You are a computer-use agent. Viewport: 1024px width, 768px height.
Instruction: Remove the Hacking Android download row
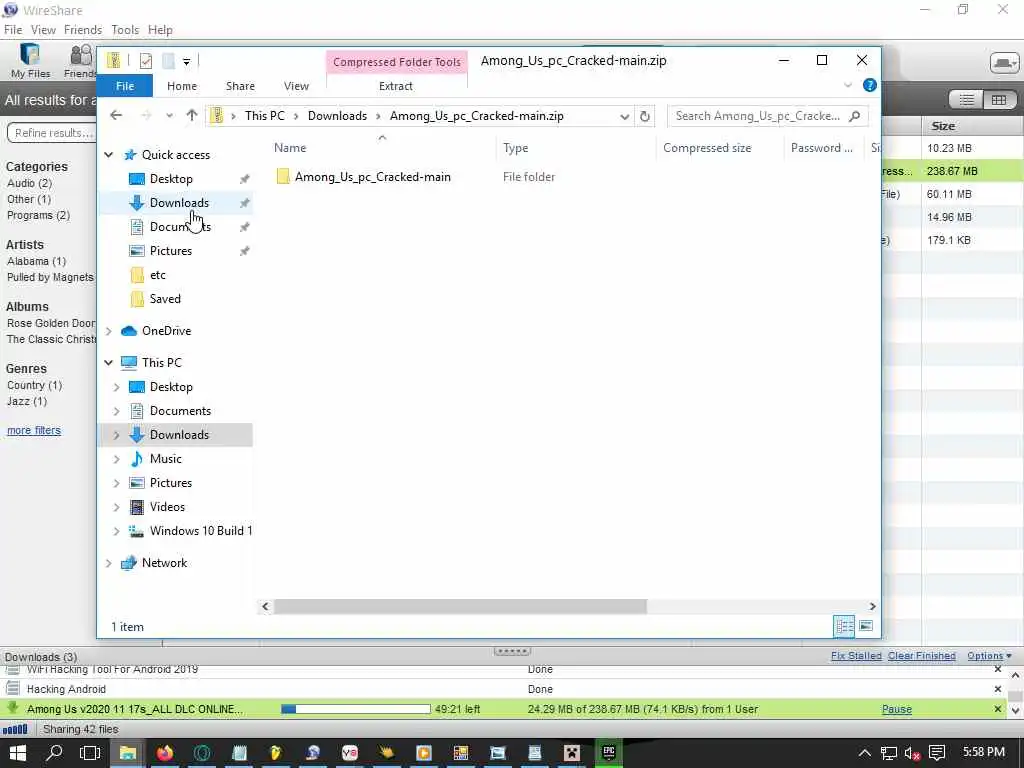997,690
